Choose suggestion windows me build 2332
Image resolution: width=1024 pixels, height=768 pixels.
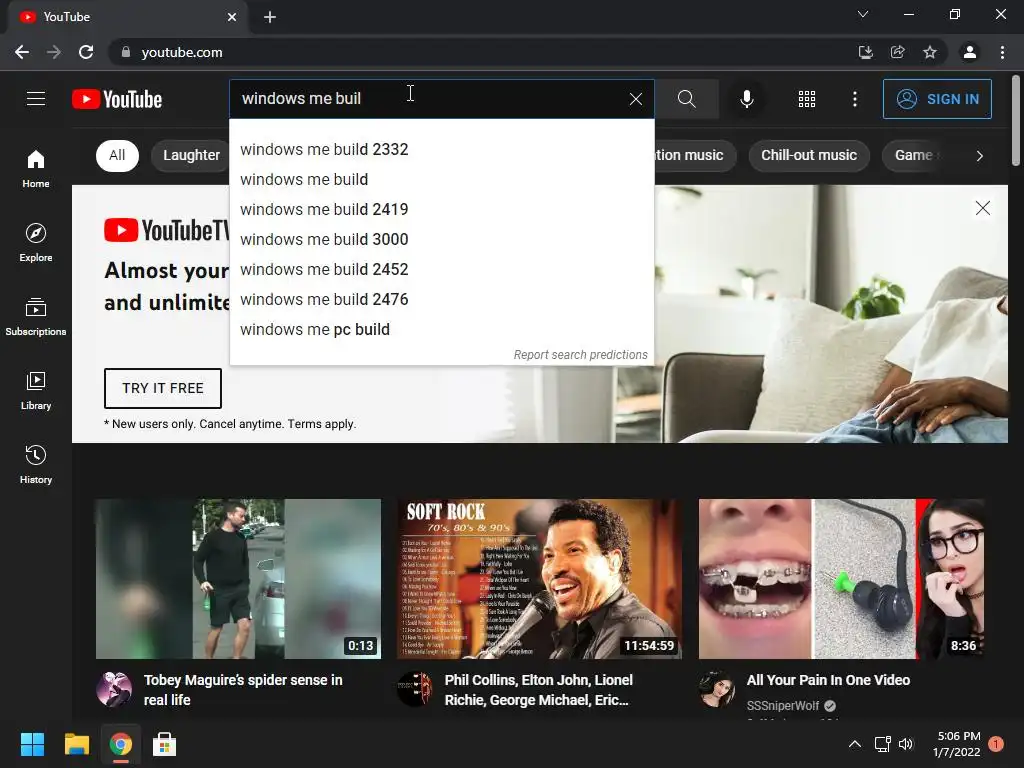click(441, 149)
